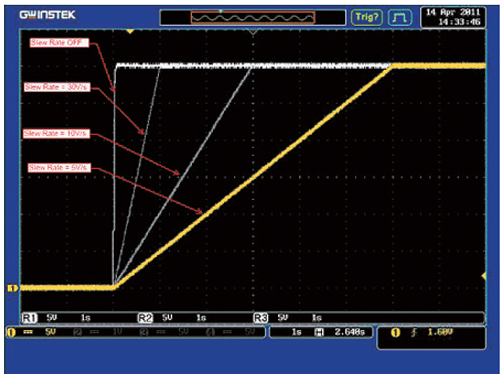
Task: Click the Slew Rate = 30V/s label
Action: coord(57,87)
